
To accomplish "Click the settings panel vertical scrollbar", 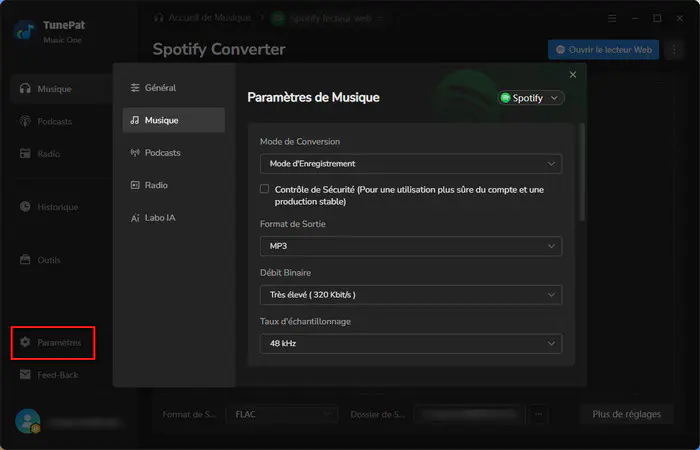I will click(581, 172).
